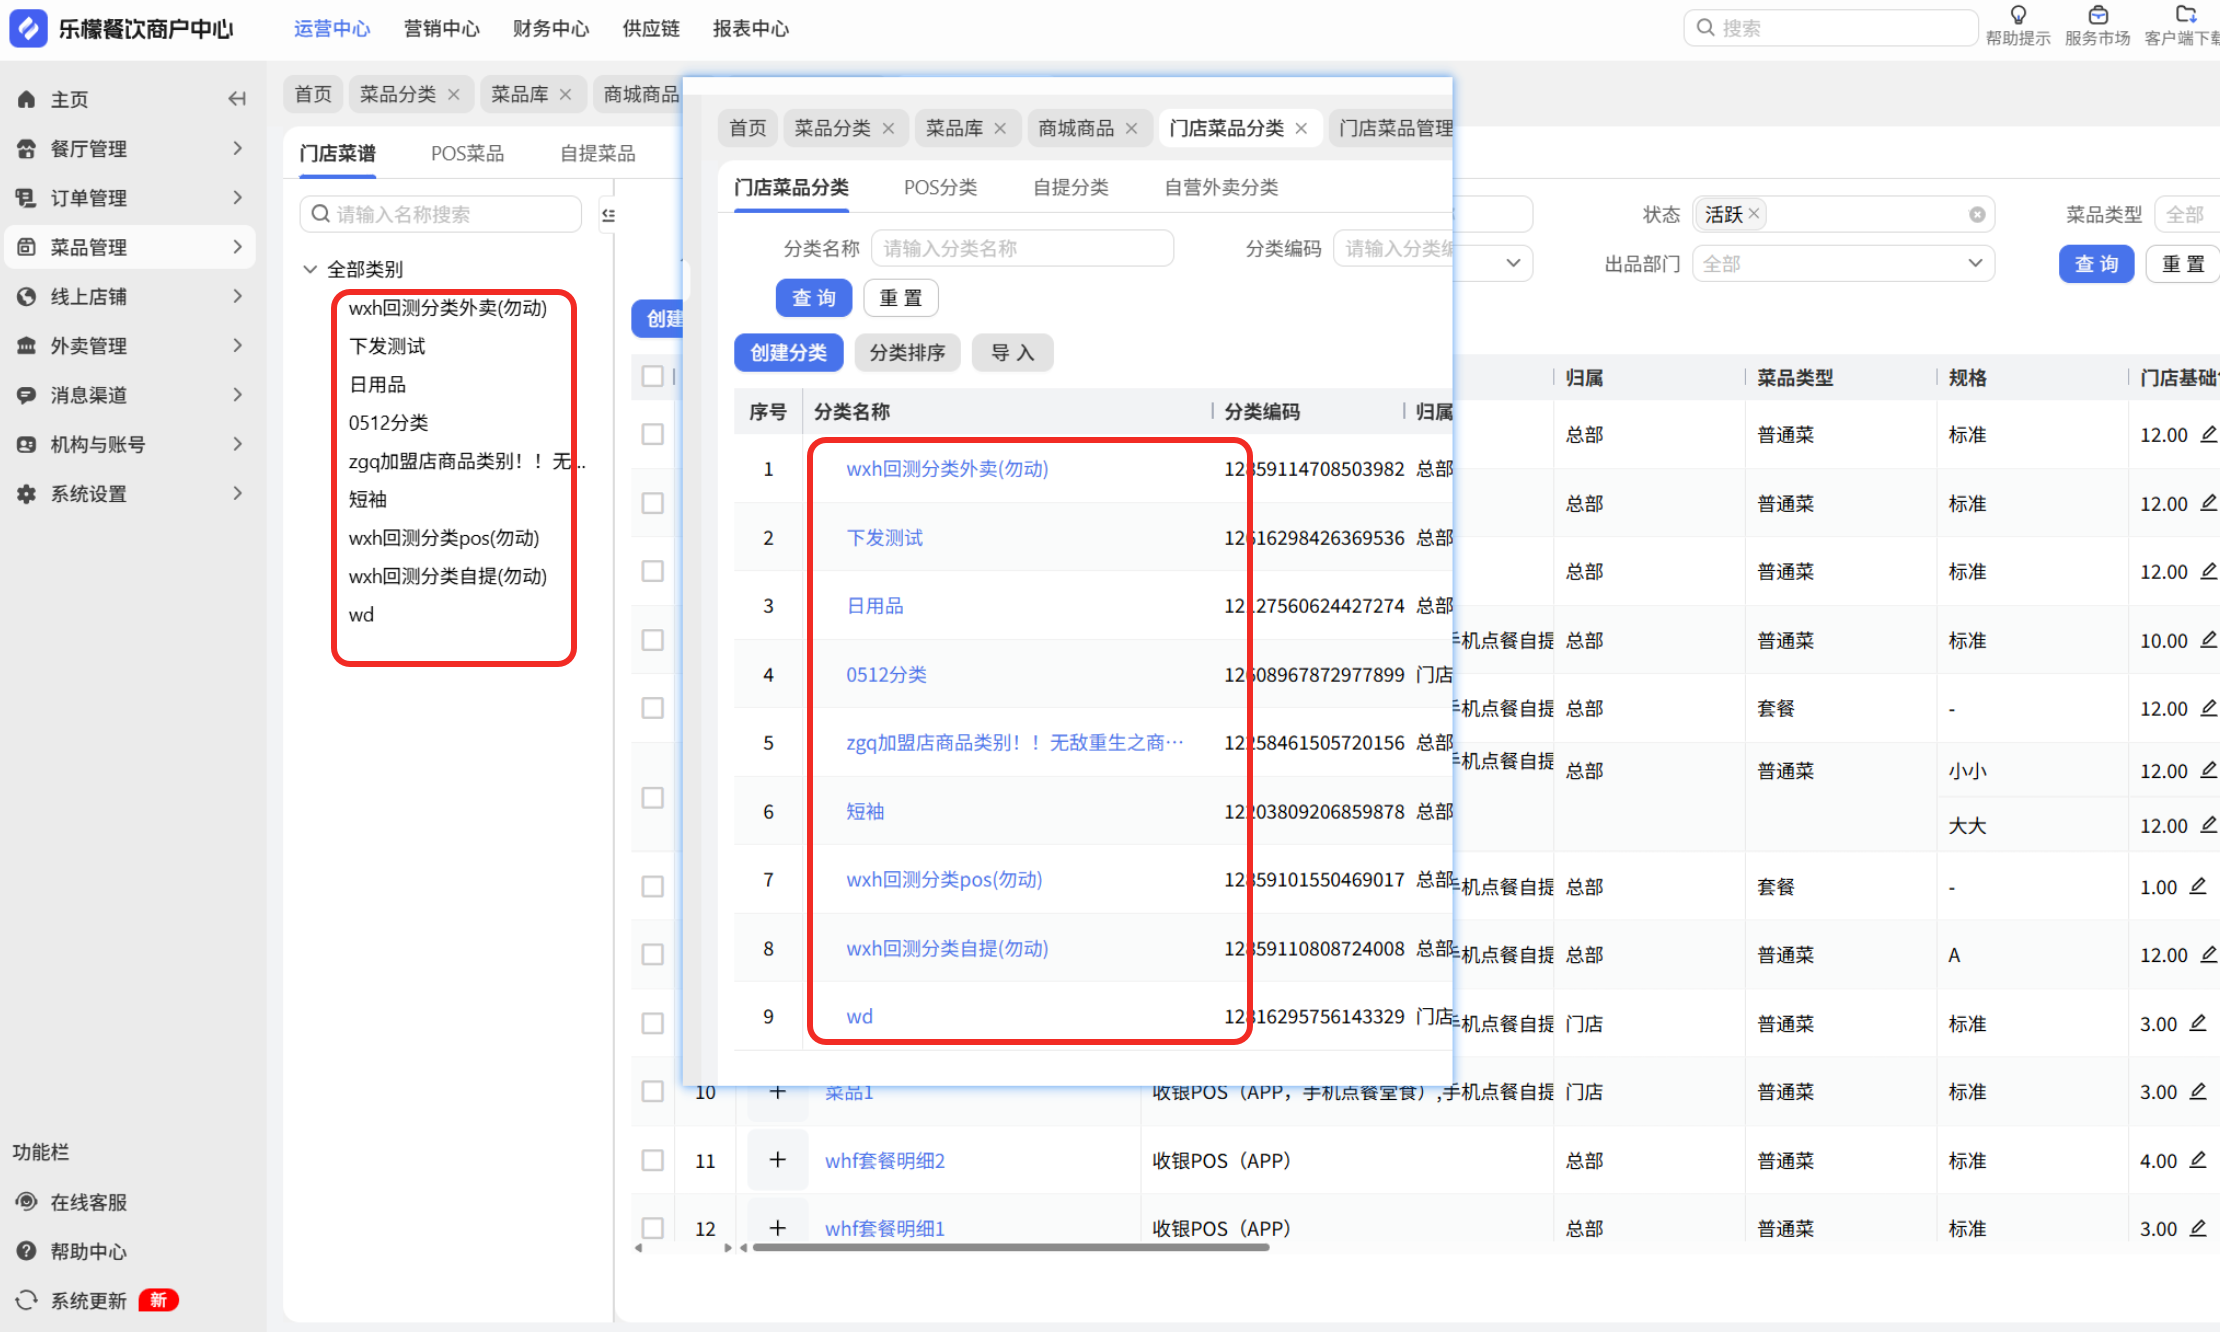This screenshot has height=1332, width=2220.
Task: Focus the top 搜索 field
Action: pyautogui.click(x=1831, y=28)
